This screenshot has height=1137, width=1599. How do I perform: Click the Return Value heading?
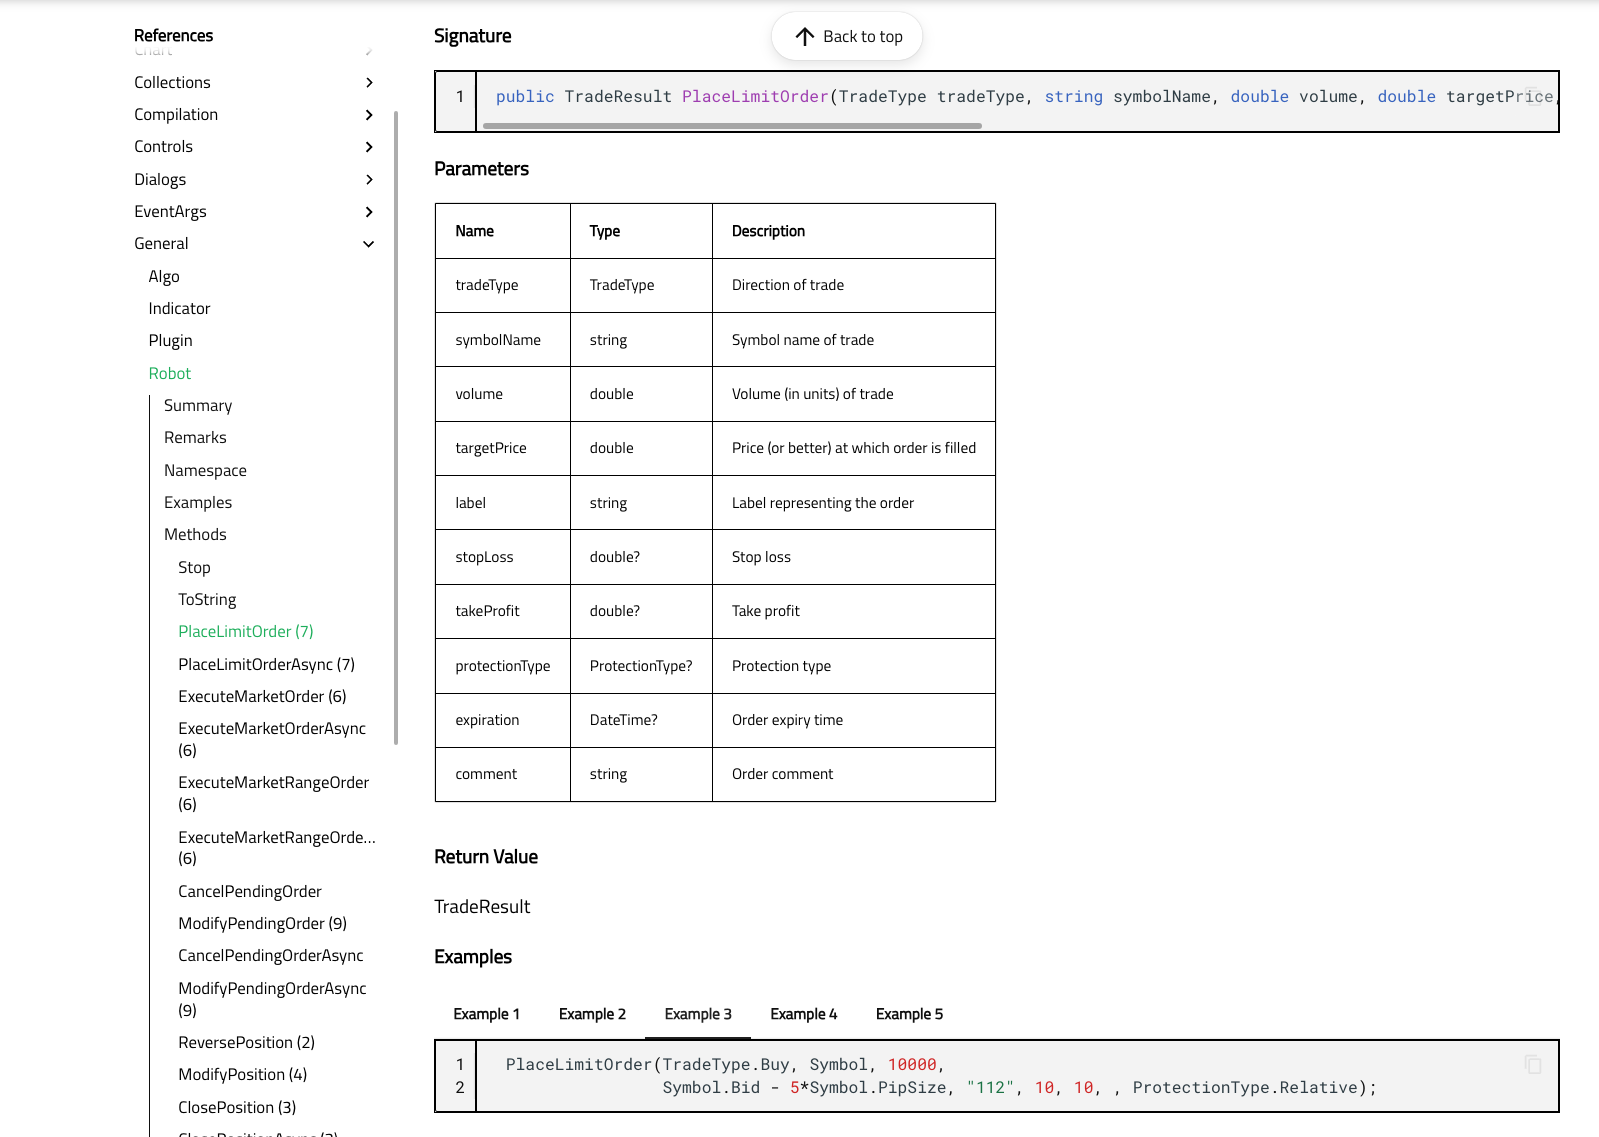pos(486,857)
